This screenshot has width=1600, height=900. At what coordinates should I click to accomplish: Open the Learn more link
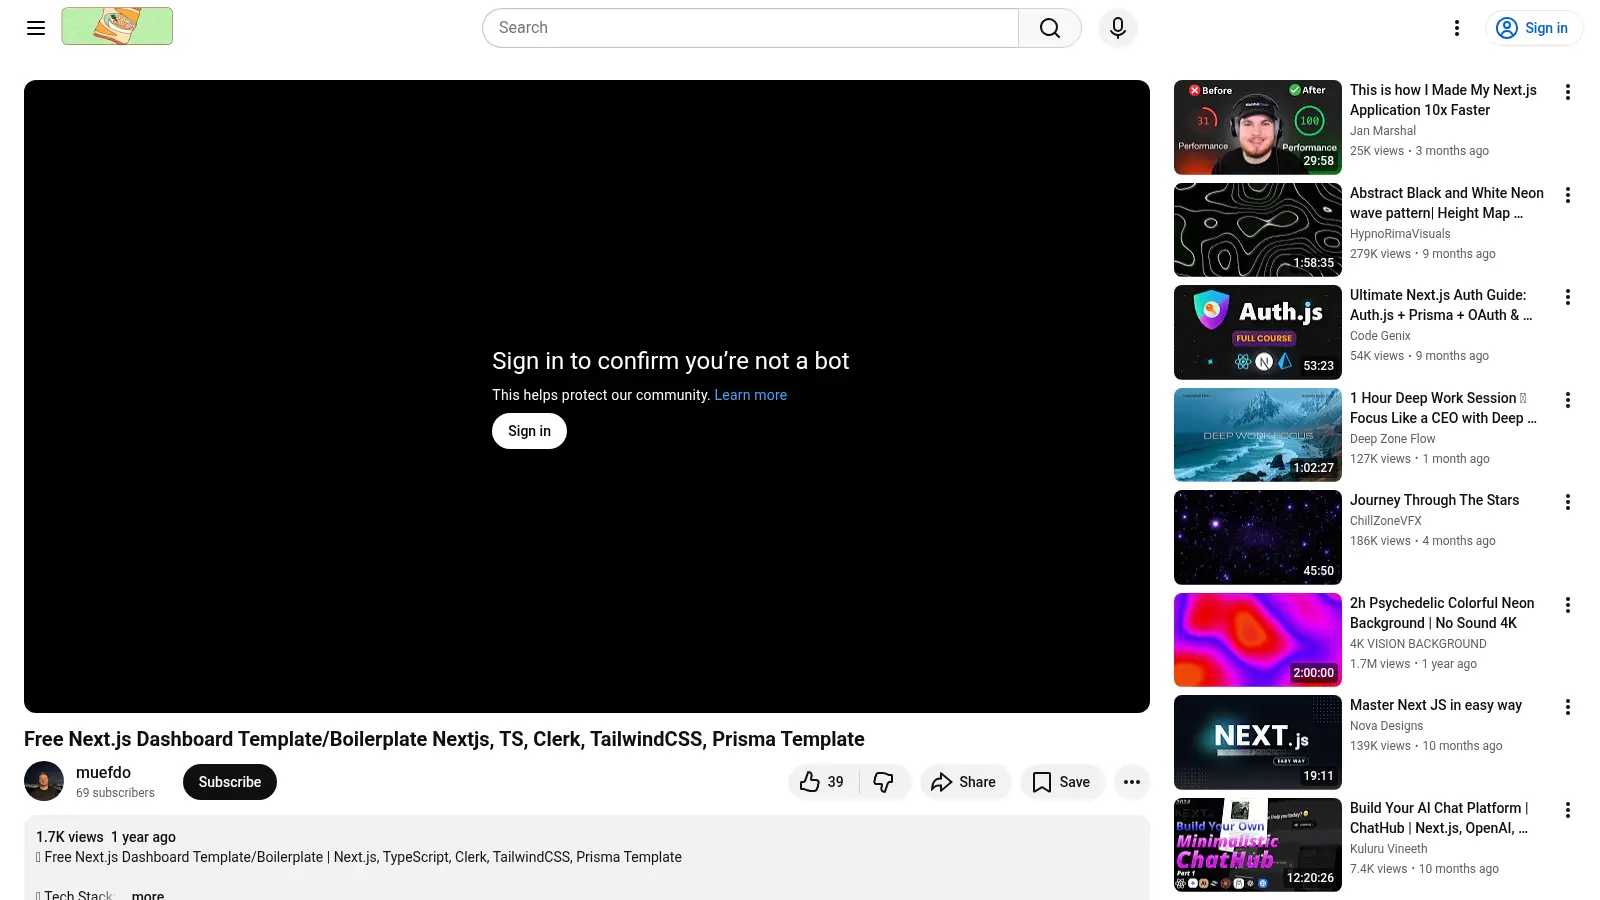point(750,395)
